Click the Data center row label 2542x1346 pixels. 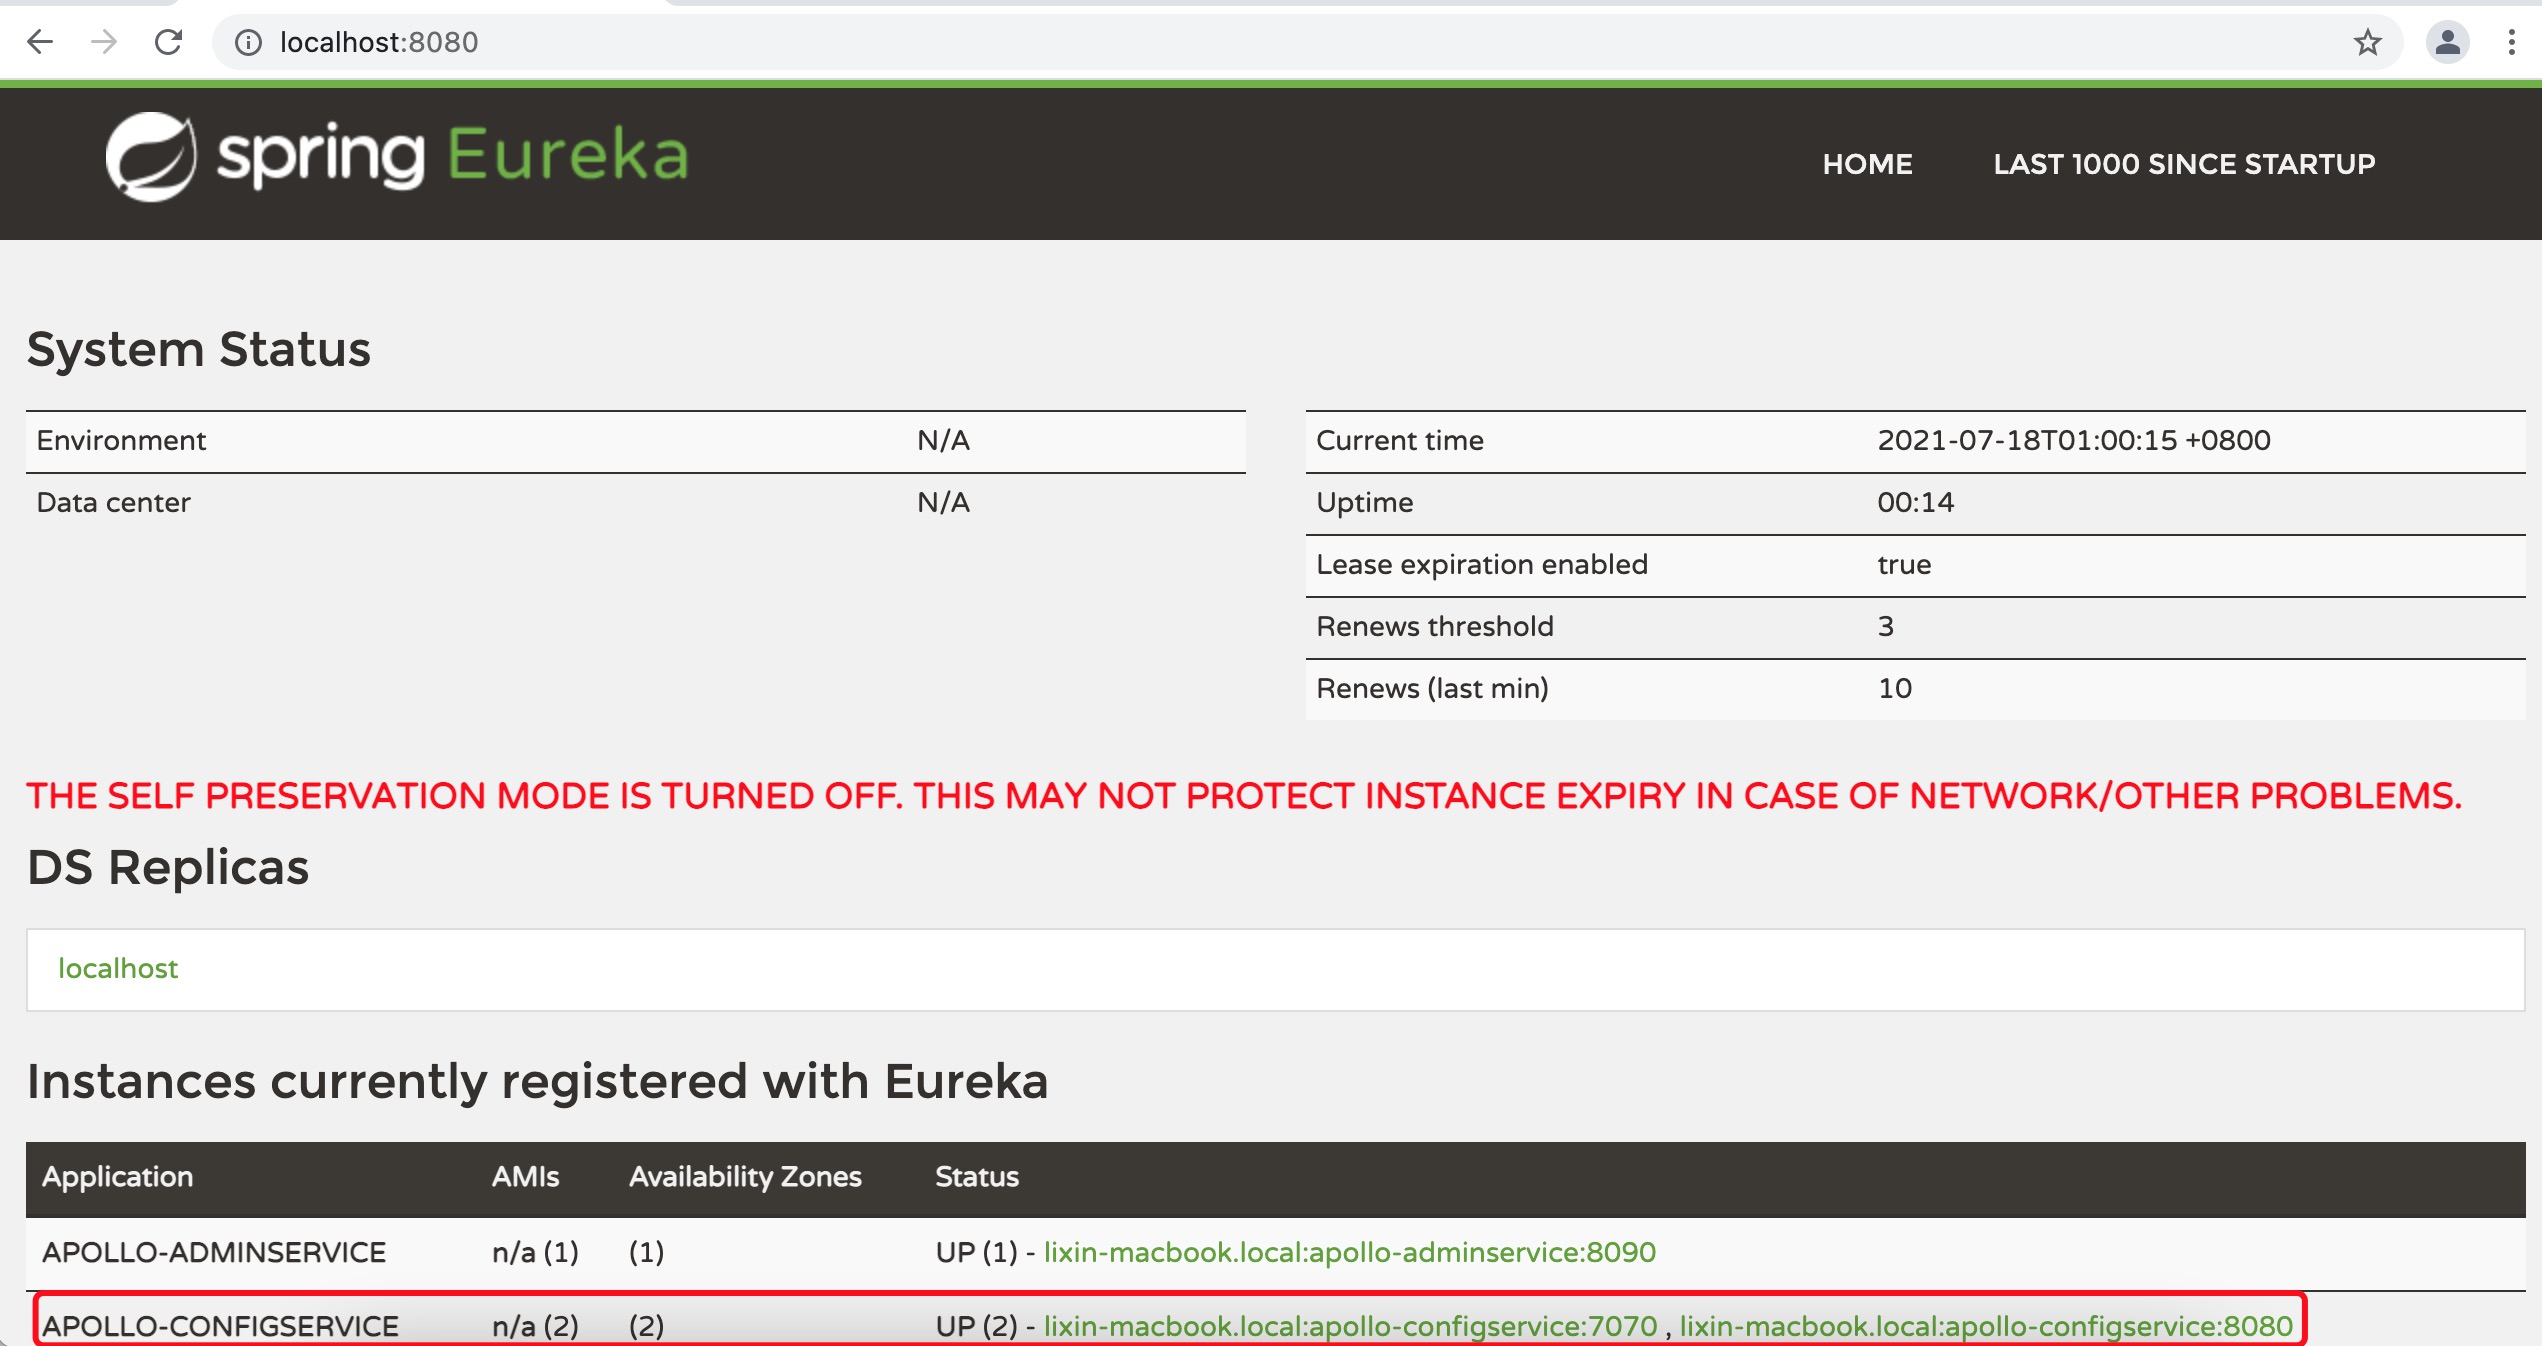[x=113, y=502]
